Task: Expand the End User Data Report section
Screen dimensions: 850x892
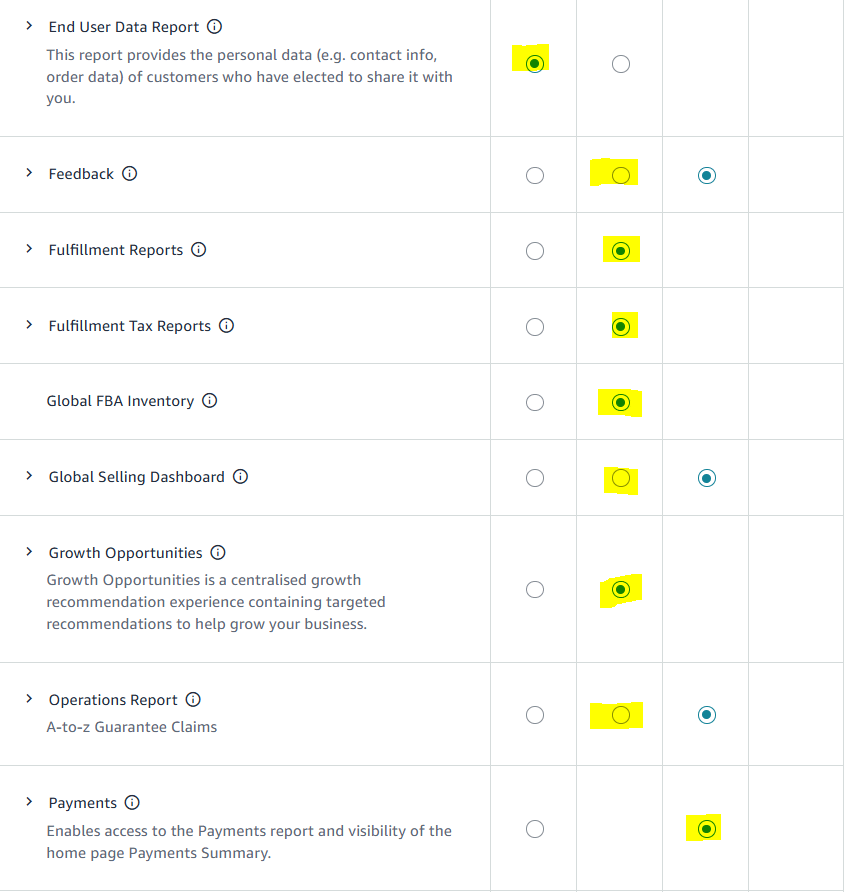Action: click(29, 26)
